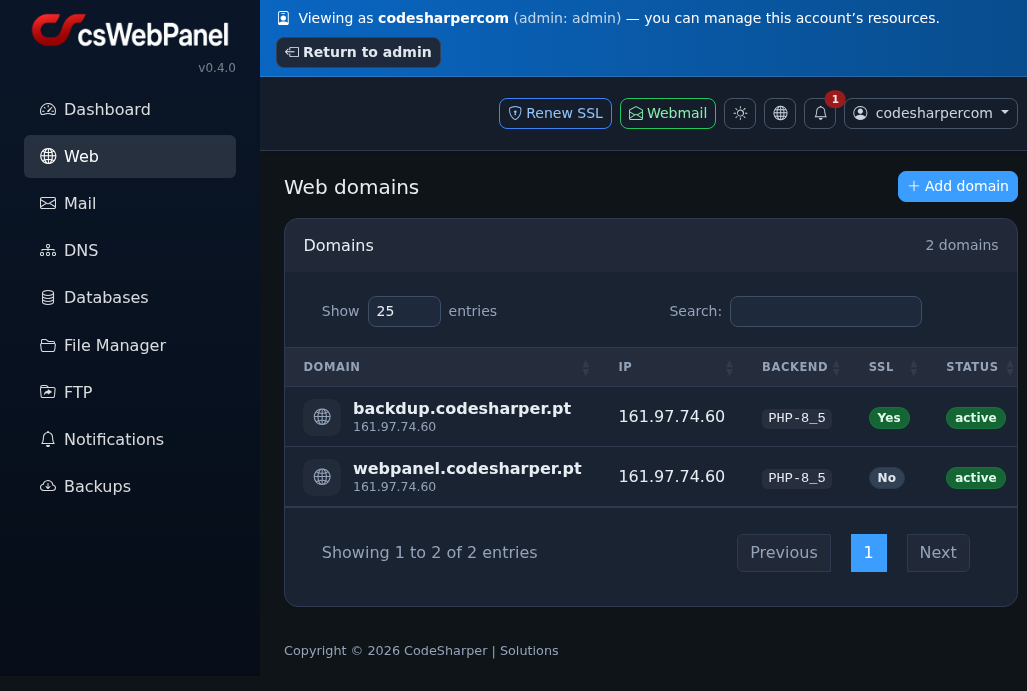
Task: Open the language globe selector
Action: pyautogui.click(x=780, y=113)
